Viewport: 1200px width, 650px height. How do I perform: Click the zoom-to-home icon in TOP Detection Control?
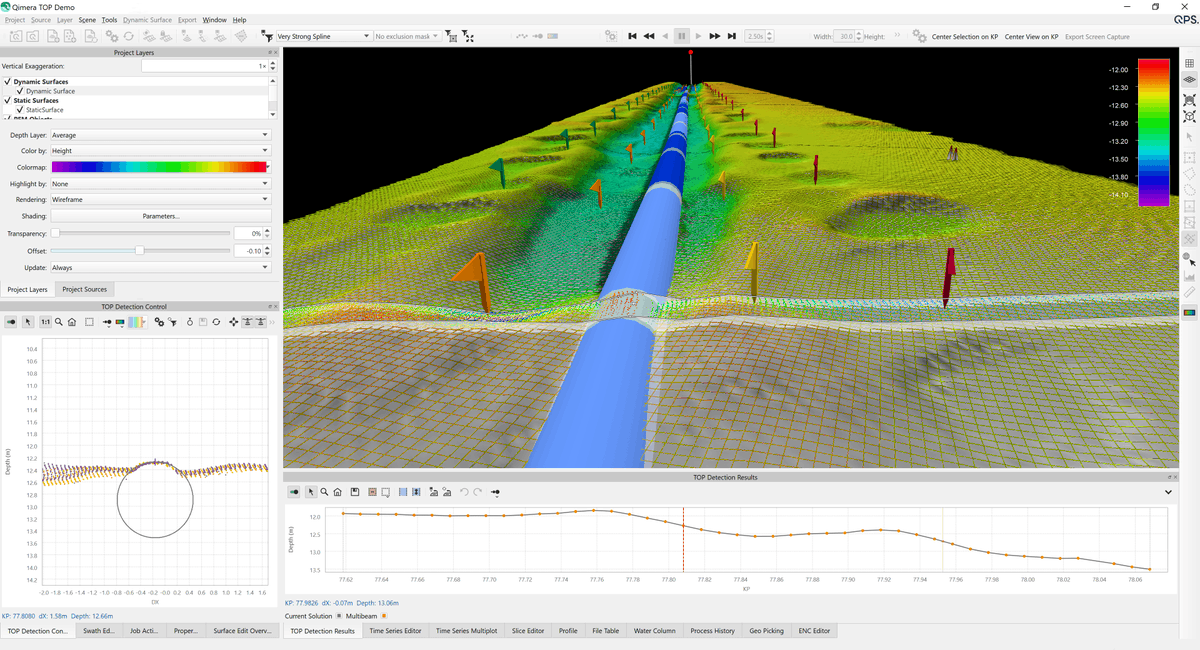(x=73, y=322)
